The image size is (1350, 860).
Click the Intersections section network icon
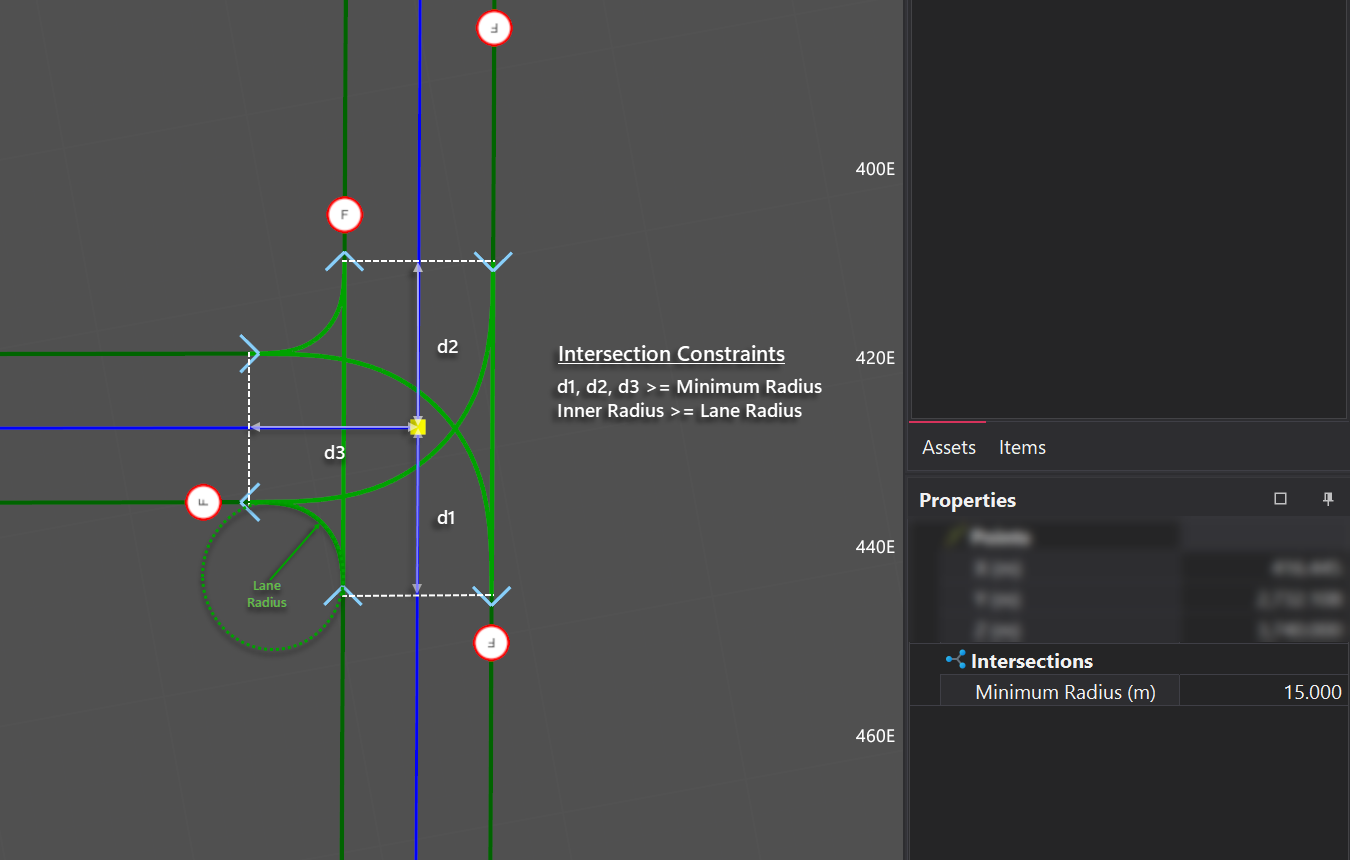[955, 660]
